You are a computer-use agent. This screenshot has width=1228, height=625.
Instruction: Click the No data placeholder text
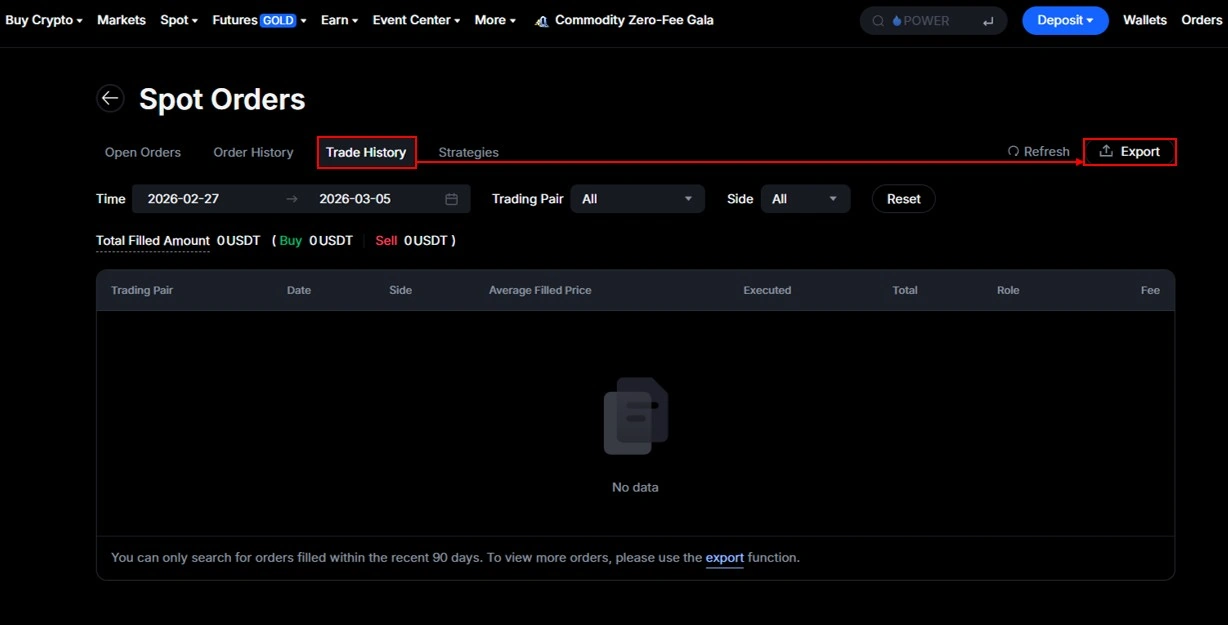[635, 487]
